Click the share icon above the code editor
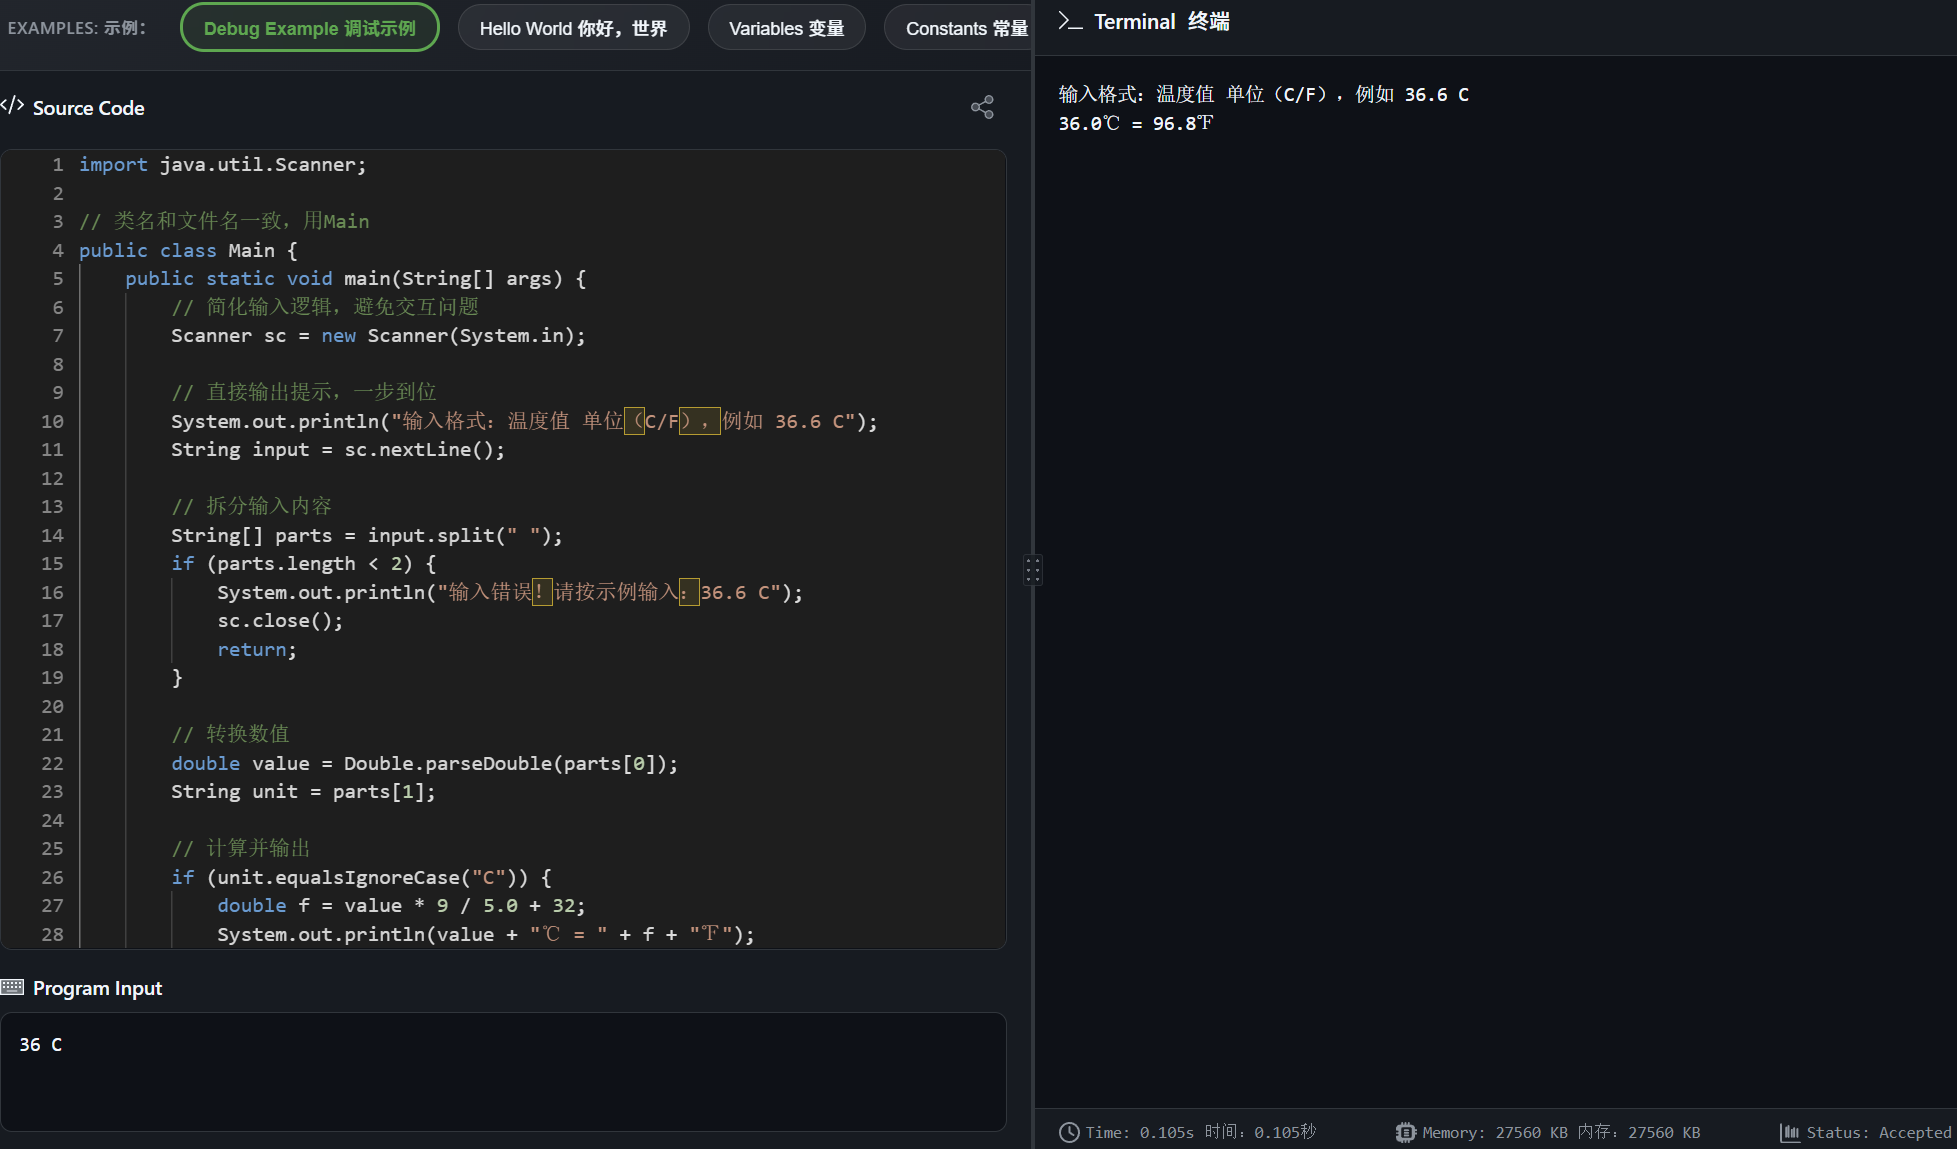This screenshot has width=1957, height=1149. click(x=982, y=107)
